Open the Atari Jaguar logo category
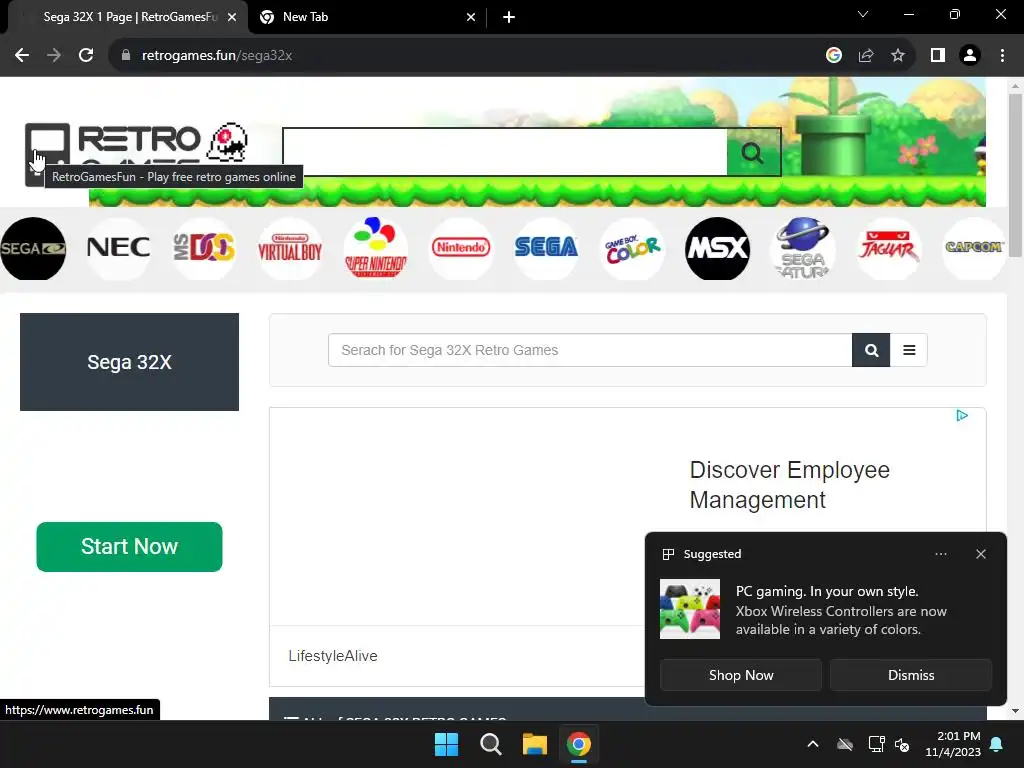 pyautogui.click(x=889, y=249)
